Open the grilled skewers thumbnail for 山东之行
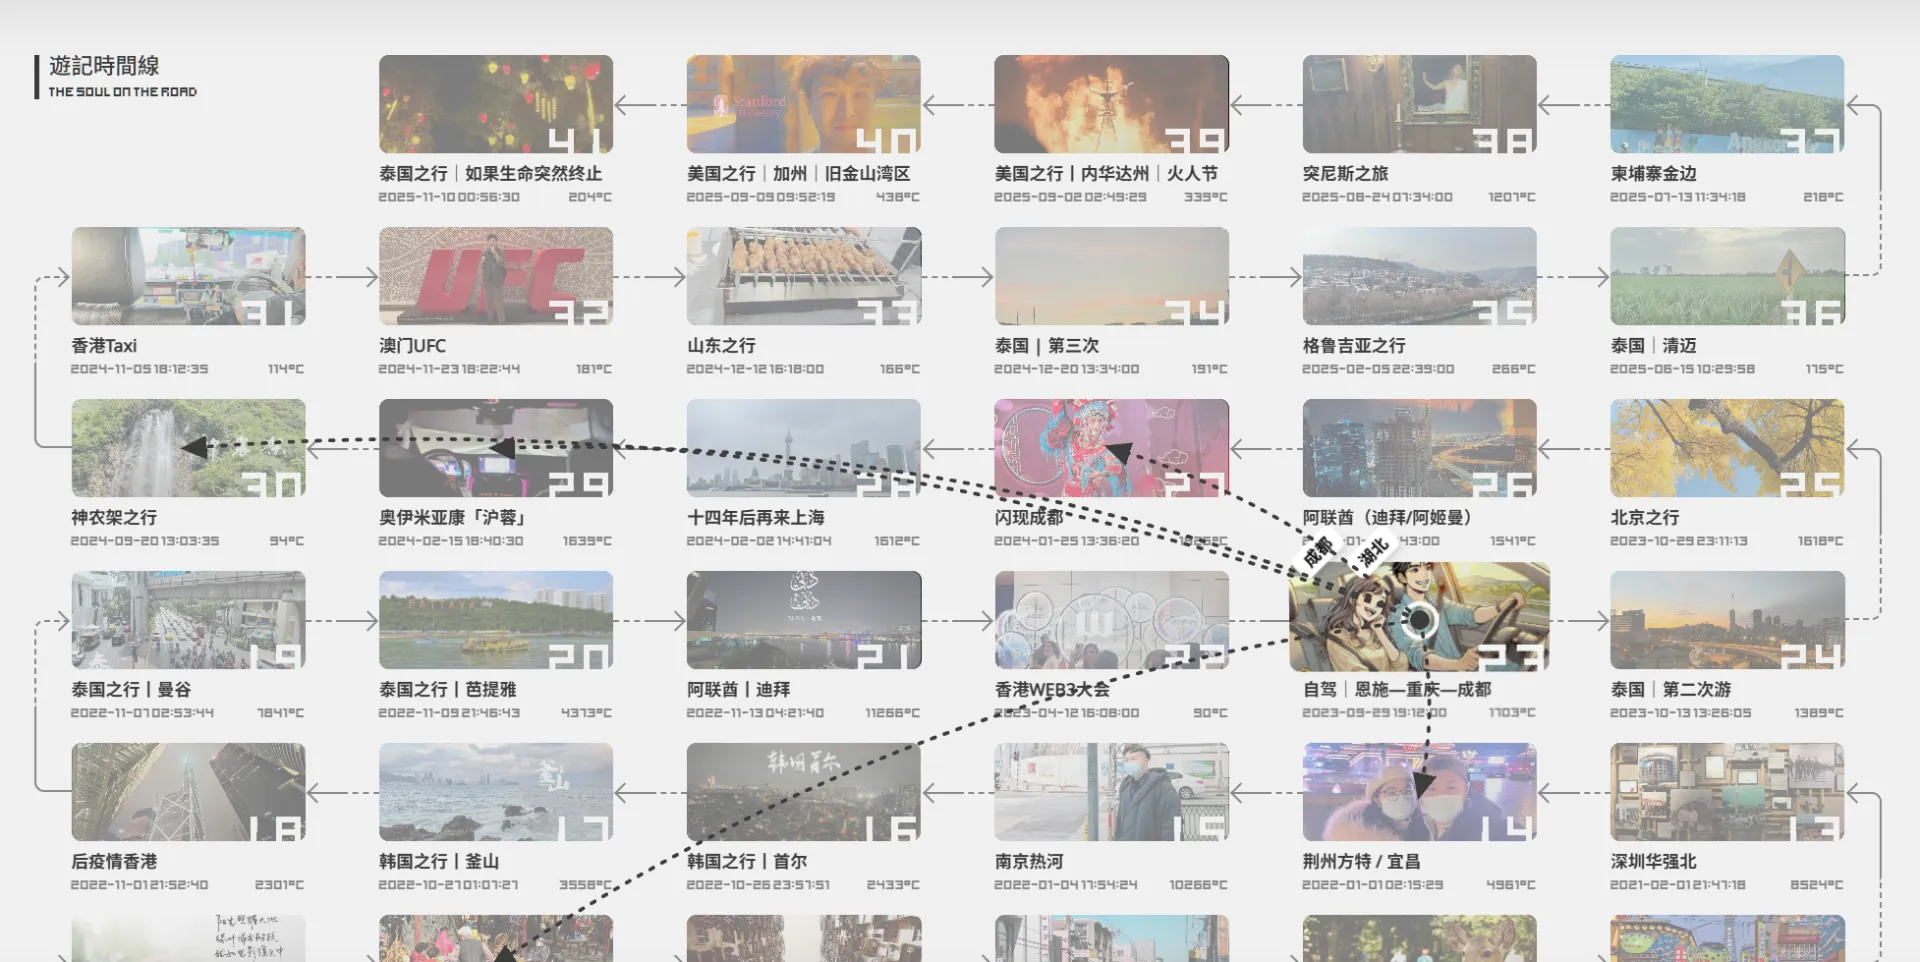Image resolution: width=1920 pixels, height=962 pixels. pyautogui.click(x=803, y=276)
